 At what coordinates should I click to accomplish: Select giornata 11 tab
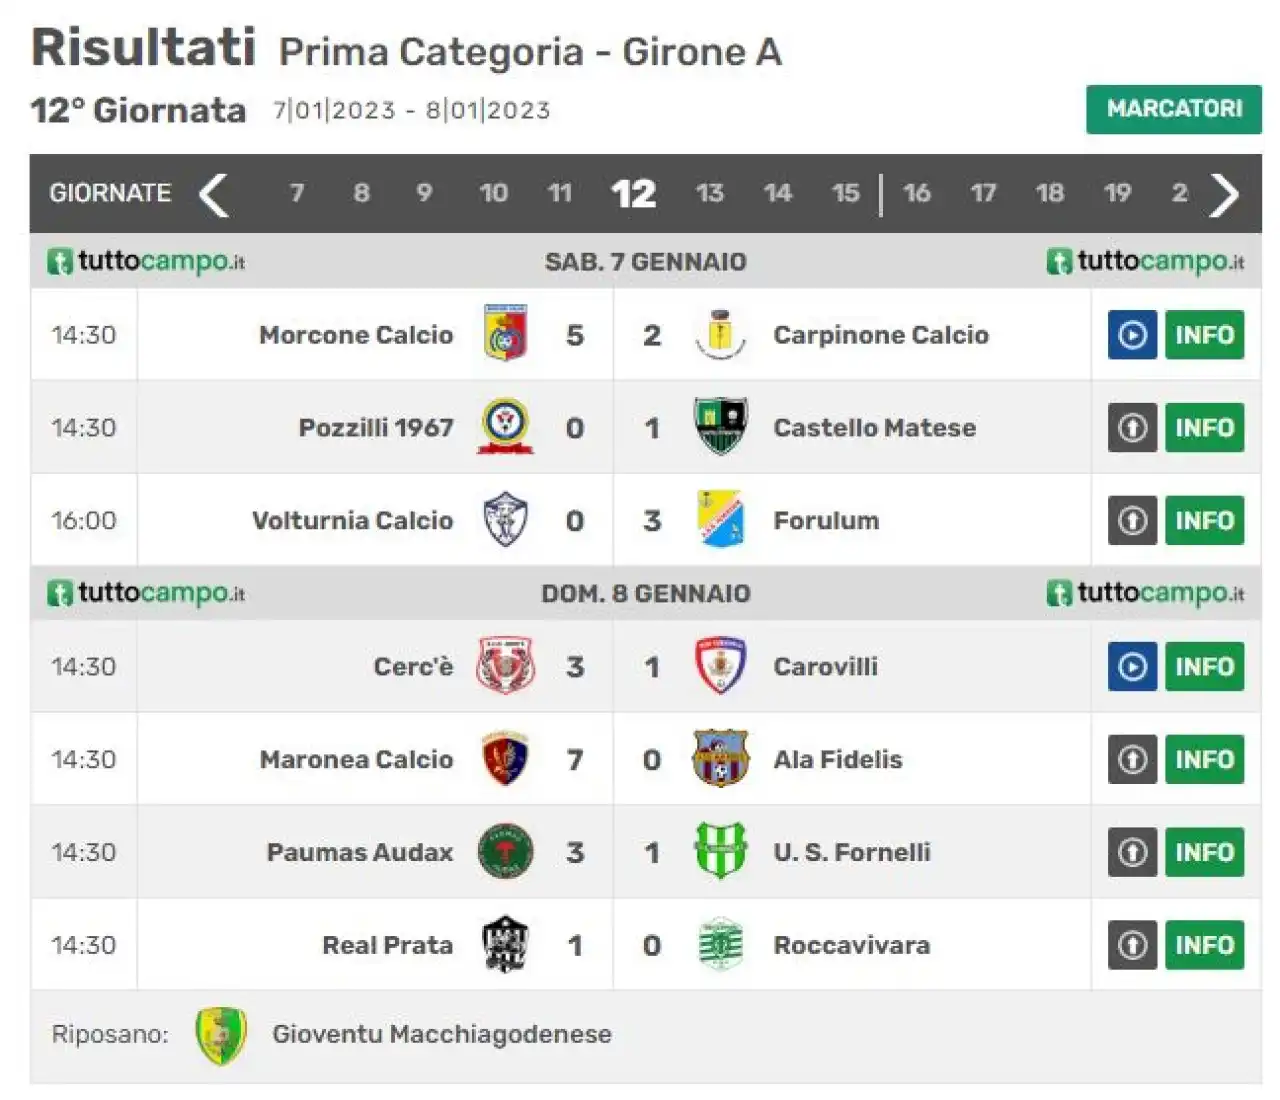coord(560,193)
